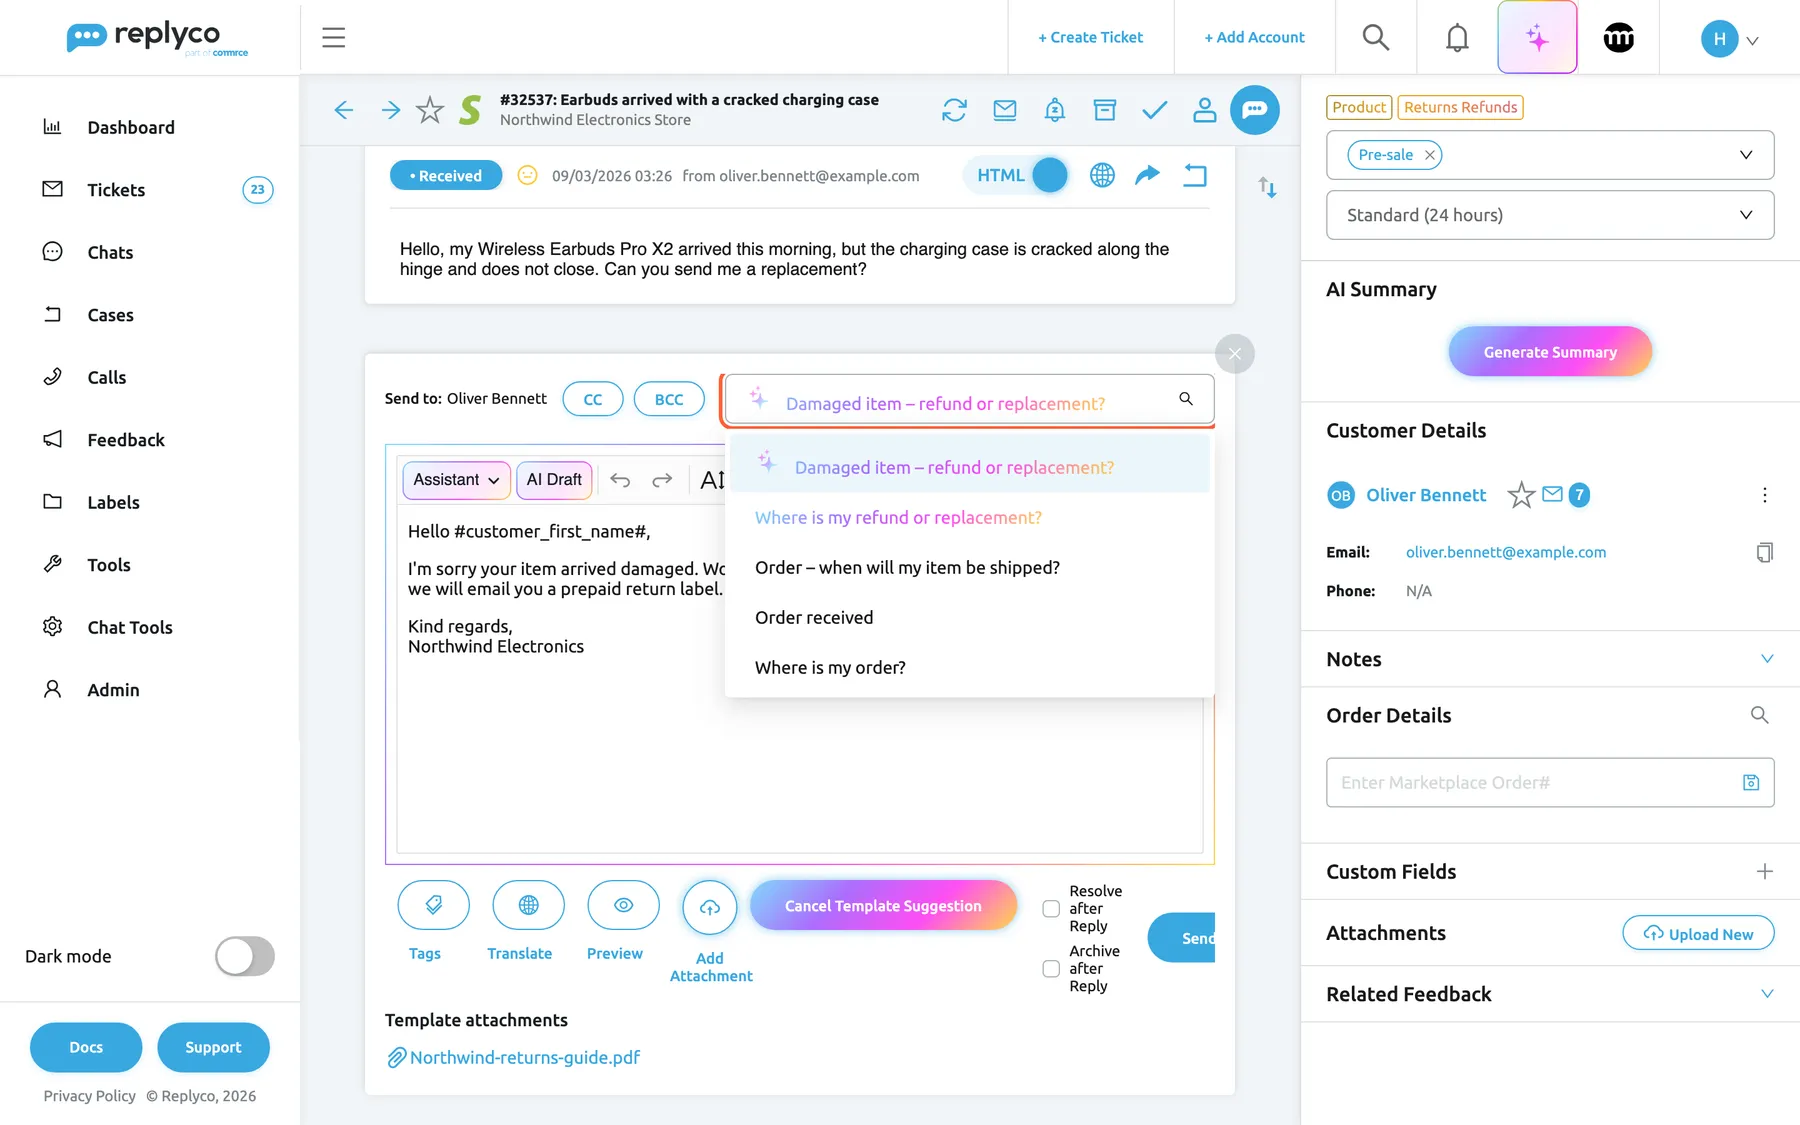This screenshot has width=1800, height=1125.
Task: Open the AI sparkle assistant button
Action: tap(1537, 38)
